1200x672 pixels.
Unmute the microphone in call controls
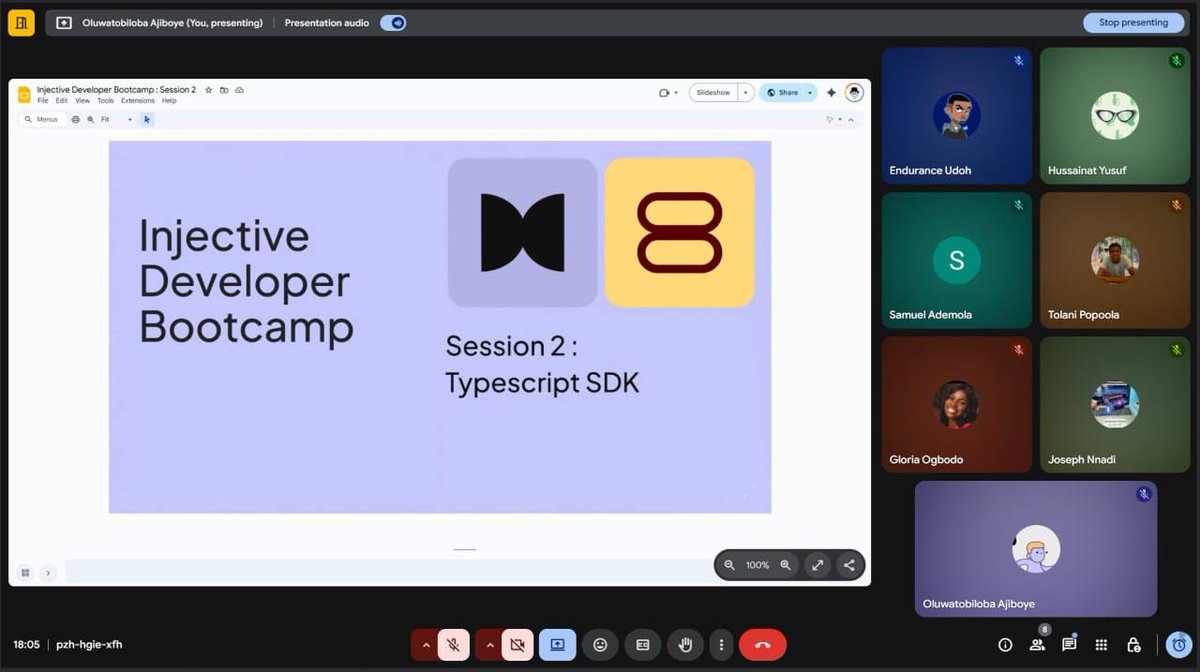click(x=453, y=645)
